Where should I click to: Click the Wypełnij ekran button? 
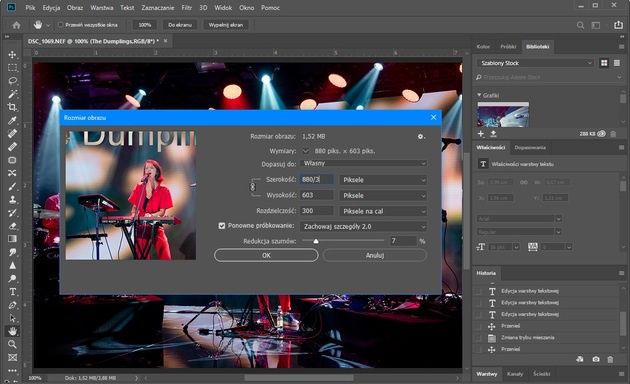click(225, 25)
